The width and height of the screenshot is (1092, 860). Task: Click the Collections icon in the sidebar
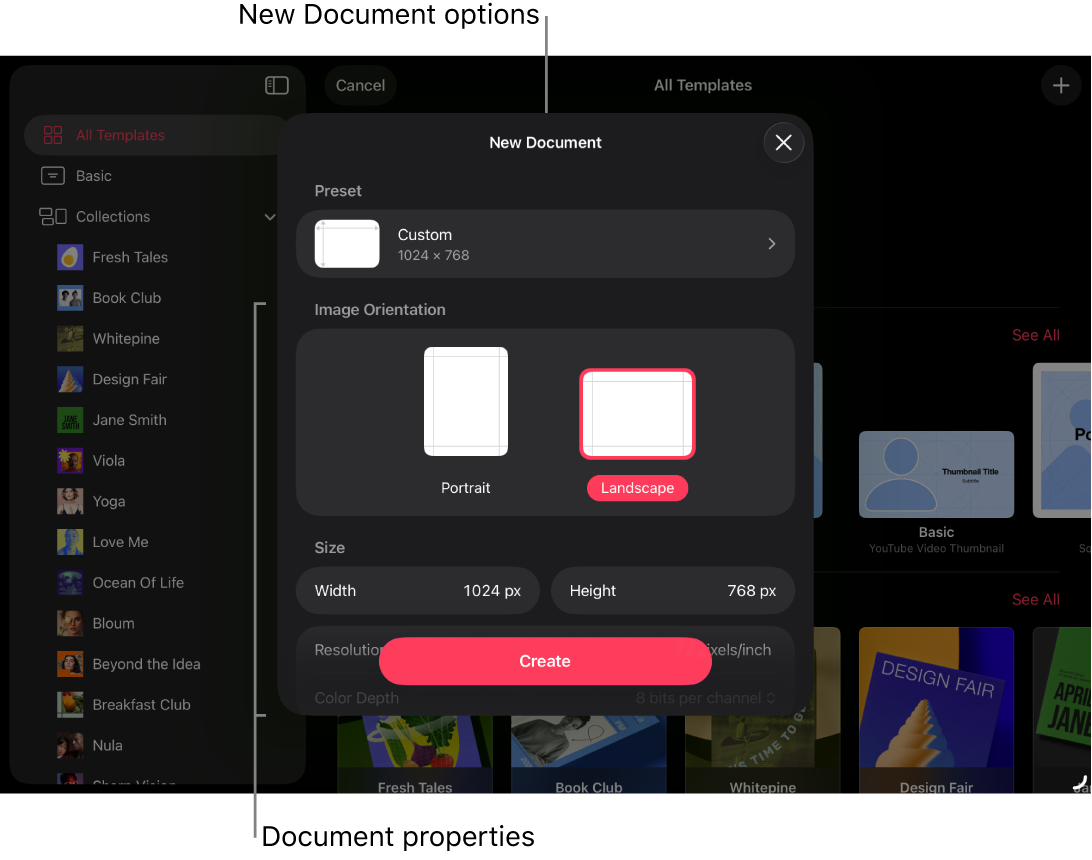click(53, 216)
